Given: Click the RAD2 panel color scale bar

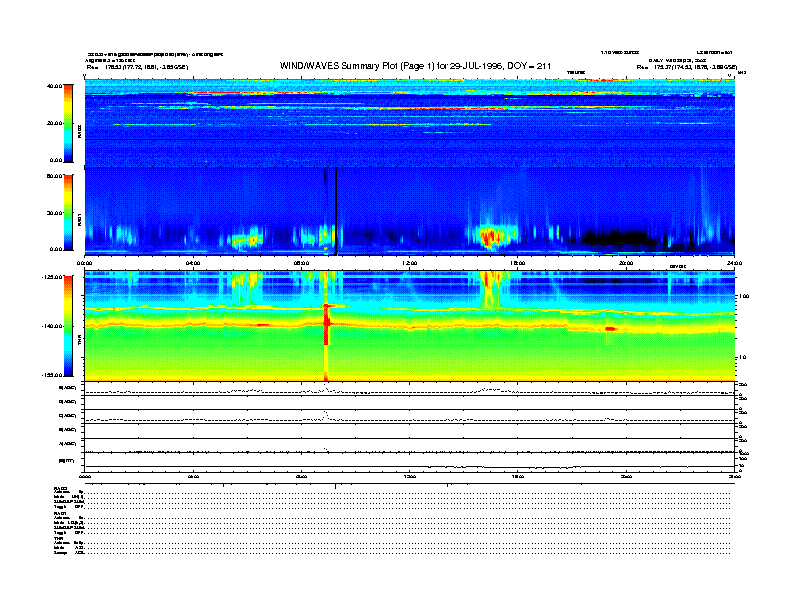Looking at the screenshot, I should 68,123.
